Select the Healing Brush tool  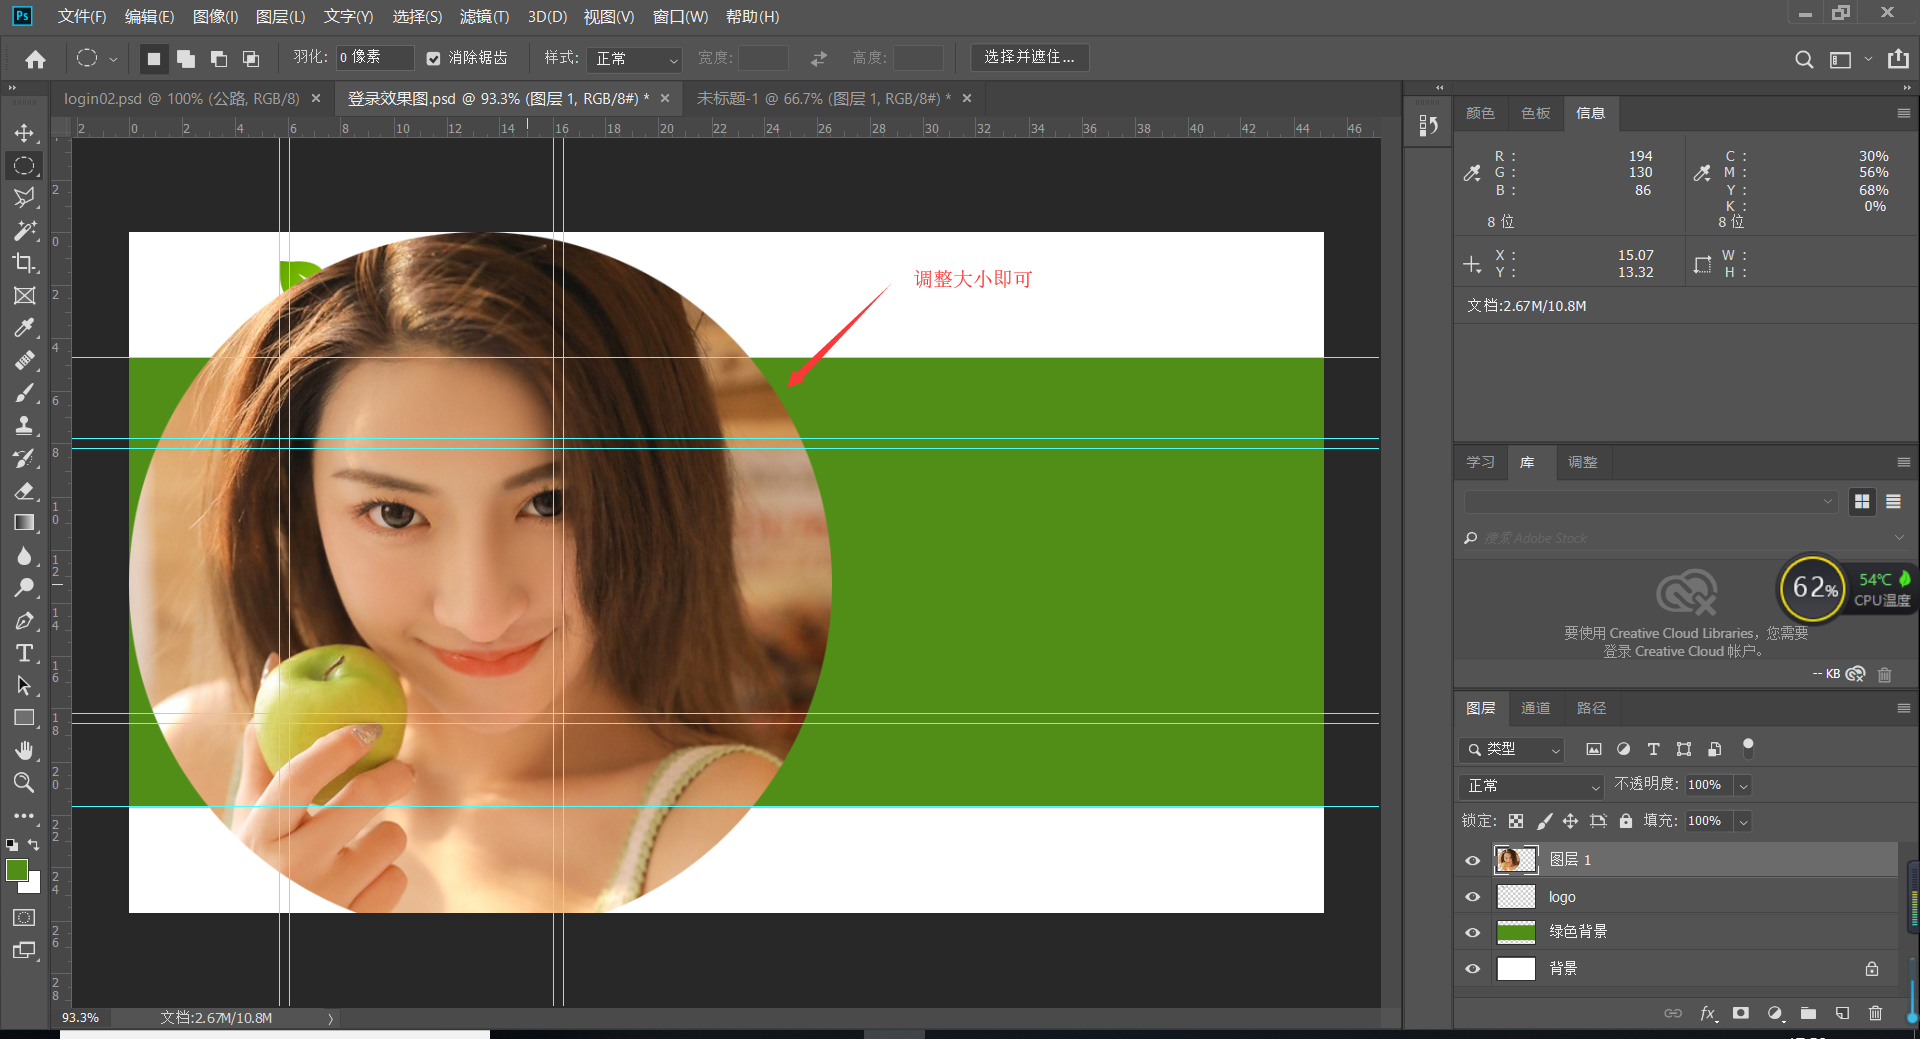coord(24,361)
